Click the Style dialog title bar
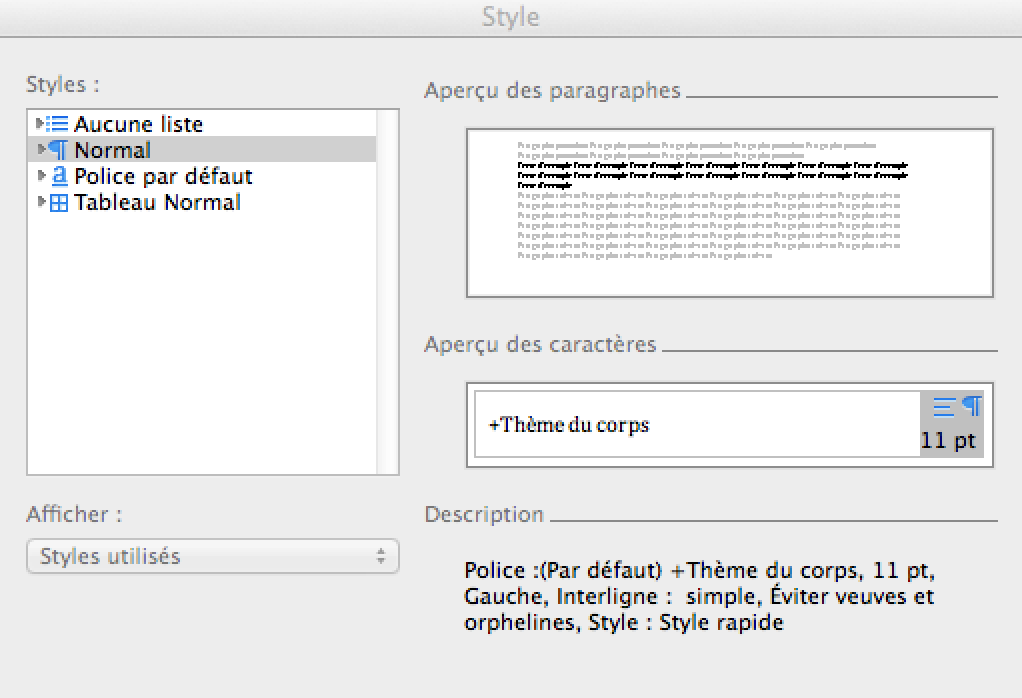The height and width of the screenshot is (698, 1022). (510, 17)
